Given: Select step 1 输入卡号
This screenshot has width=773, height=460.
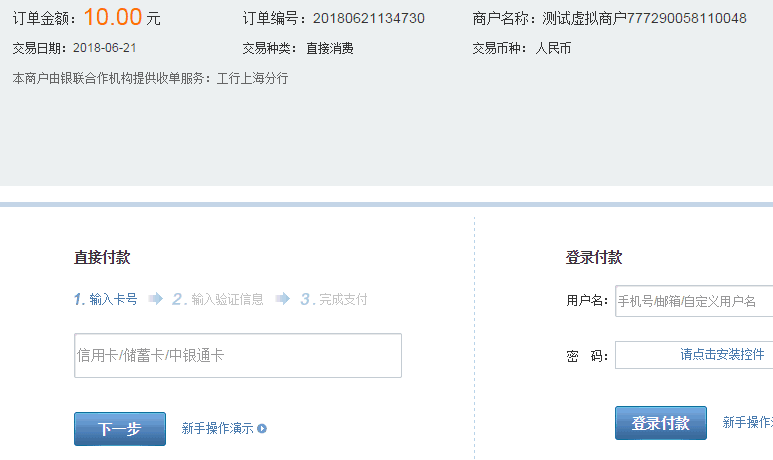Looking at the screenshot, I should pos(106,299).
